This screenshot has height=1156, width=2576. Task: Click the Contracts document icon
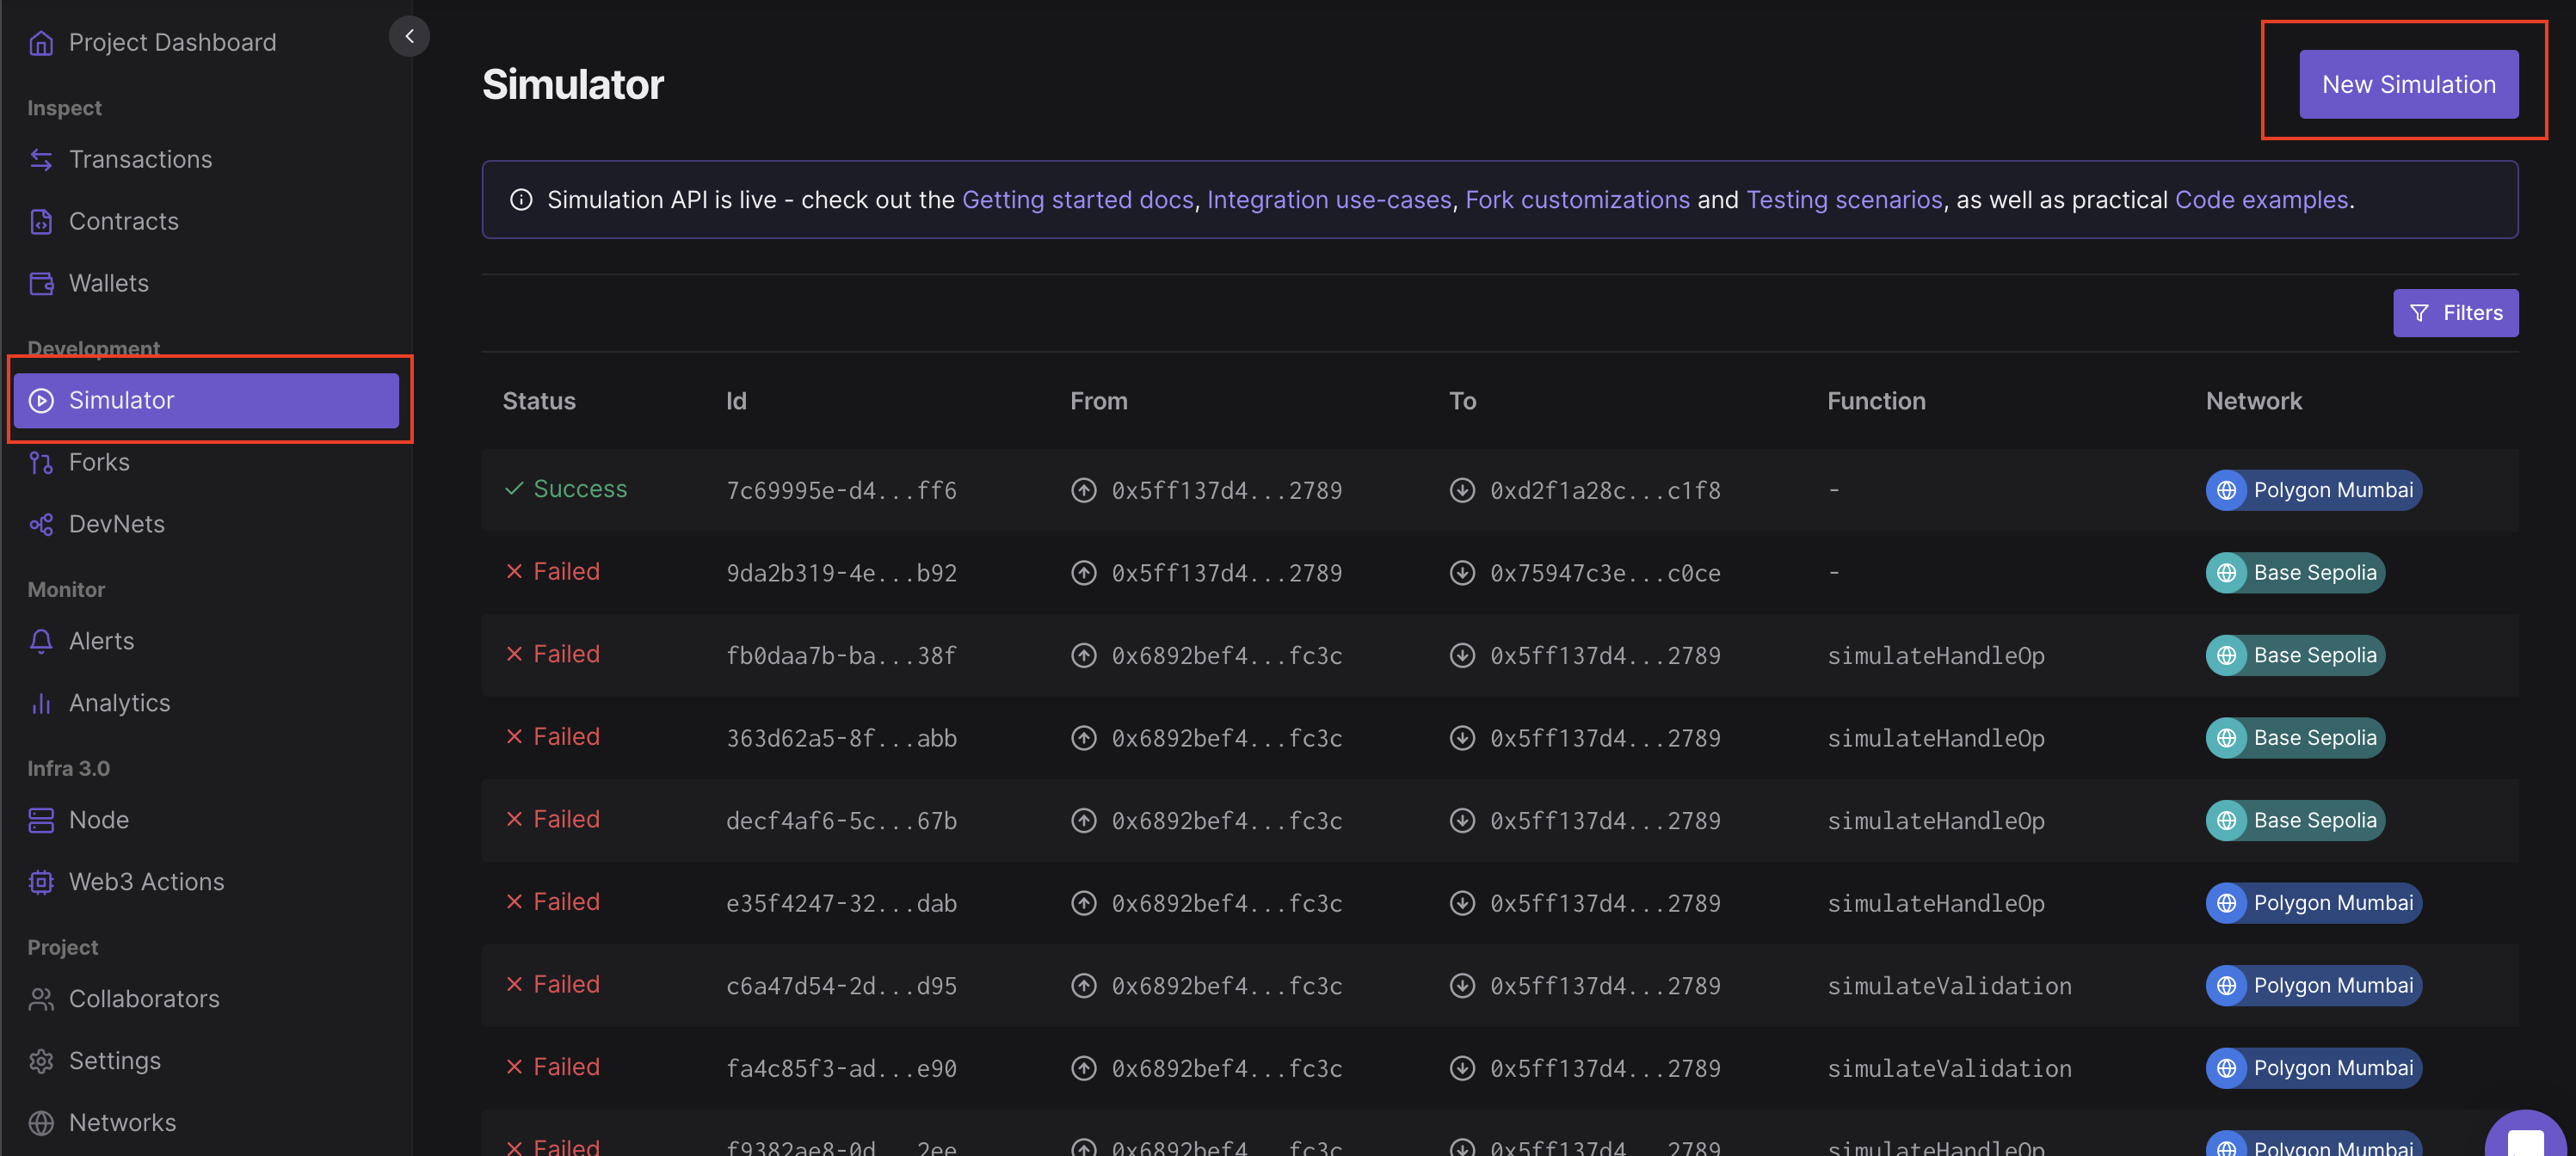(x=41, y=222)
